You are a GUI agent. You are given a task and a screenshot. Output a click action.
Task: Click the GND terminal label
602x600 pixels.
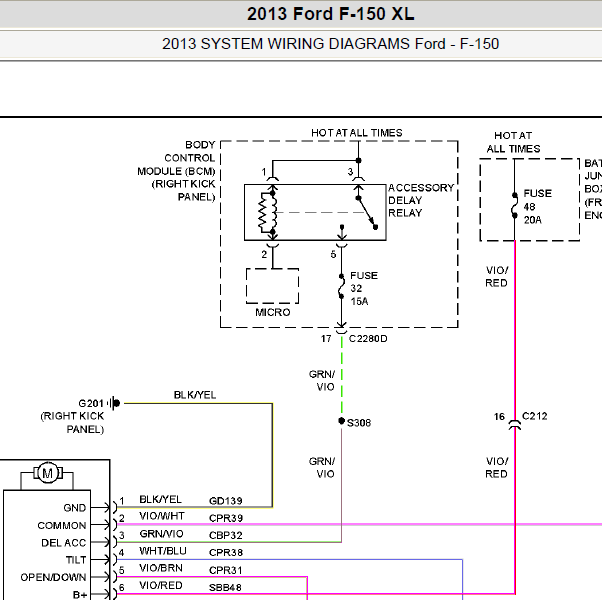pos(74,508)
